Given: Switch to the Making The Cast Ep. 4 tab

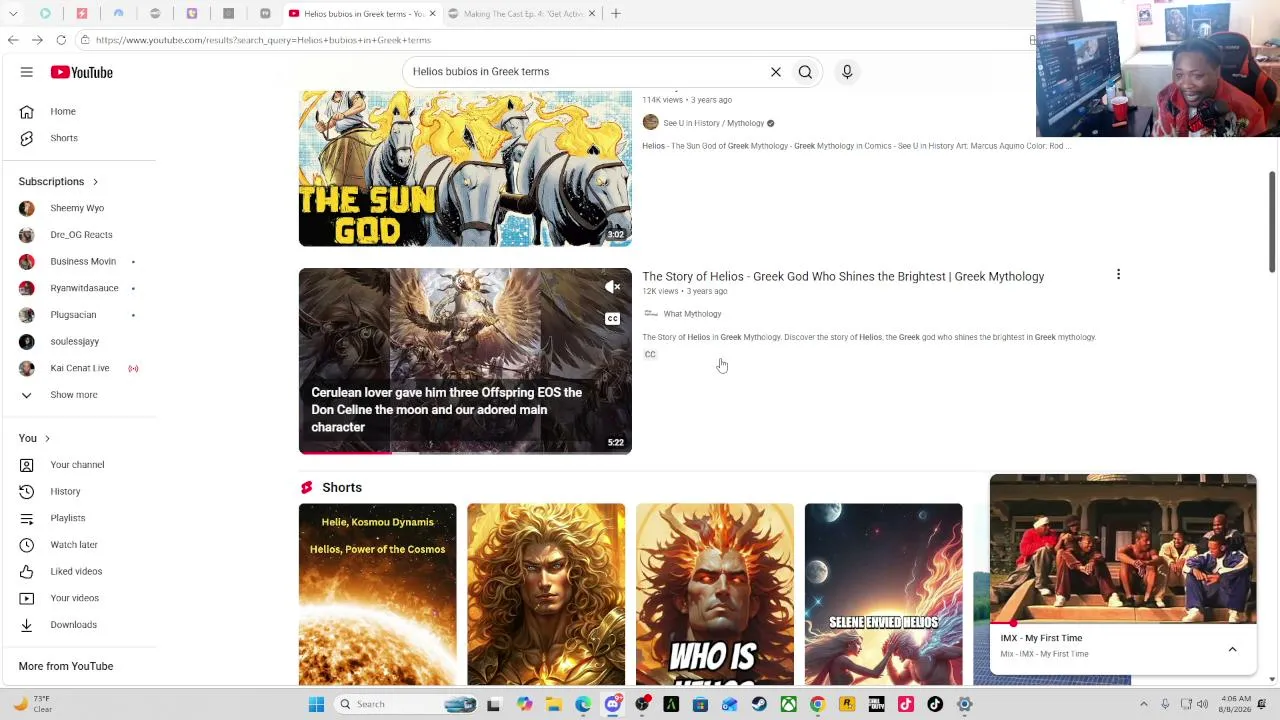Looking at the screenshot, I should 523,14.
